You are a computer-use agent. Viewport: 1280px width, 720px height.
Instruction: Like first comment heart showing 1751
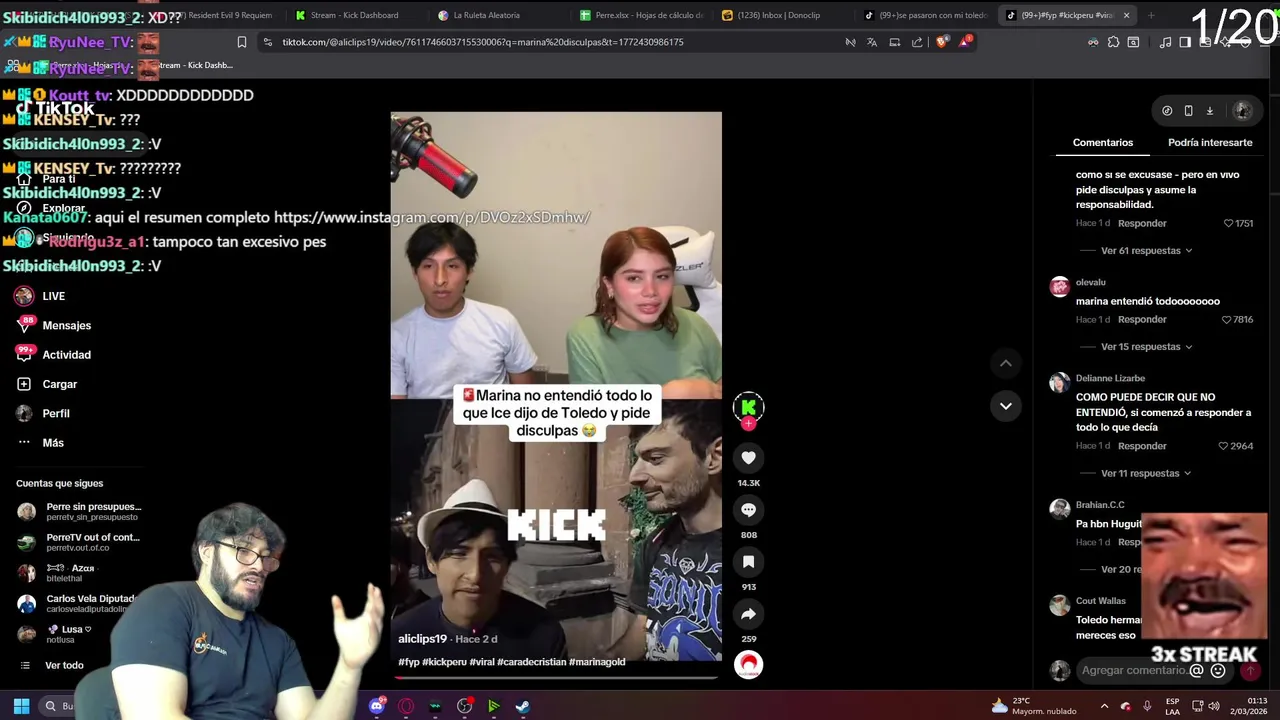(x=1229, y=223)
